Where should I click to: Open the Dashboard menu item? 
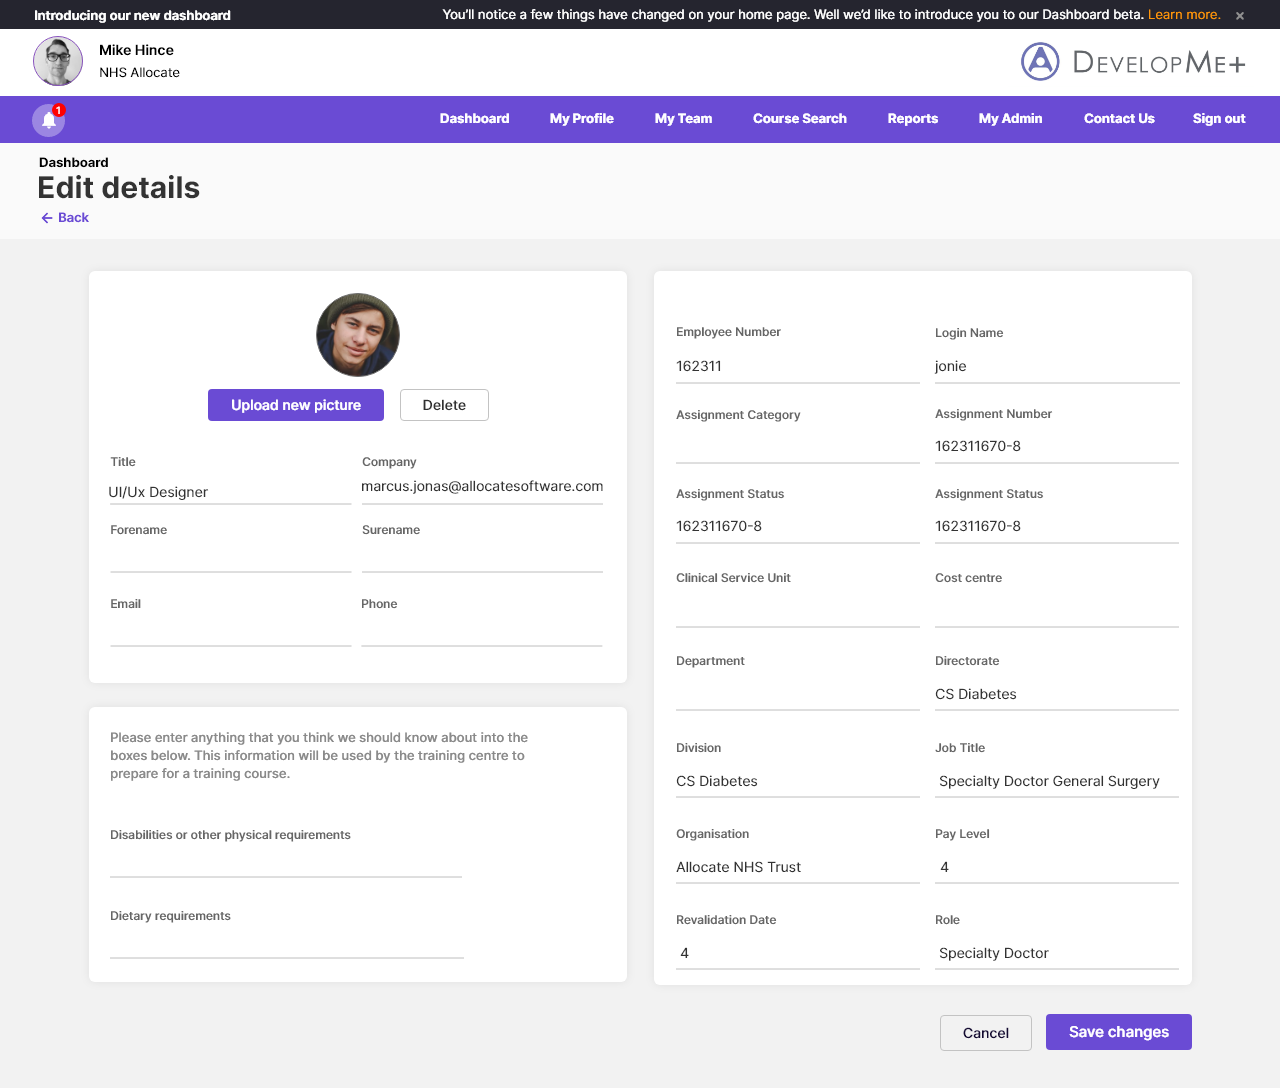[474, 119]
